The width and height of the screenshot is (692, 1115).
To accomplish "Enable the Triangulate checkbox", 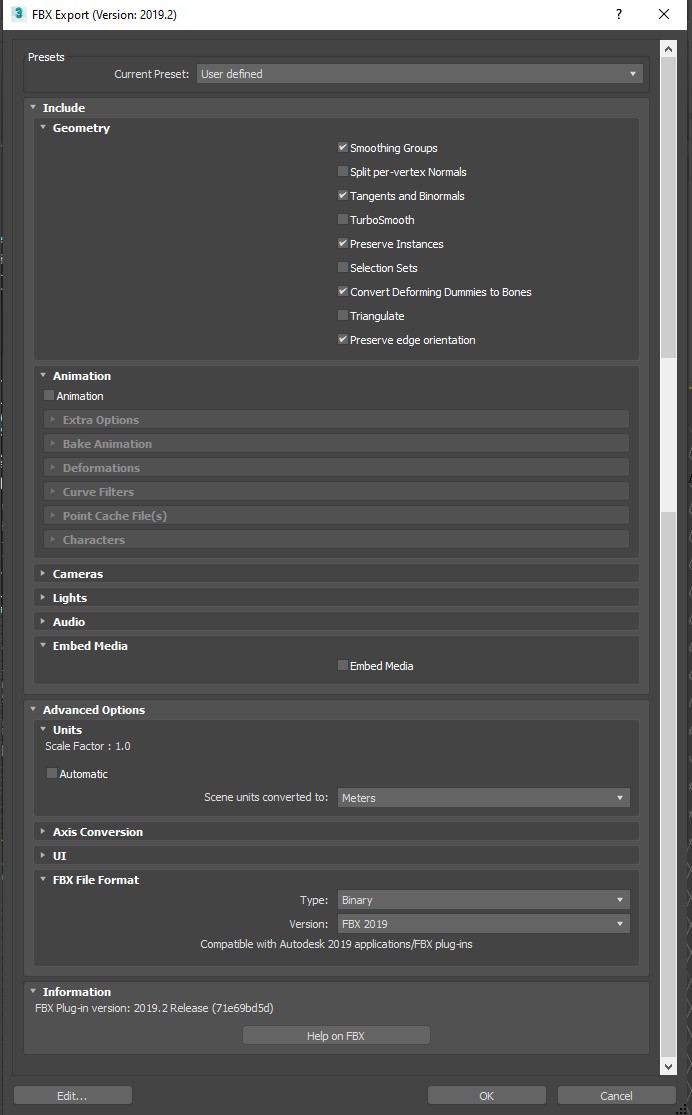I will [343, 316].
